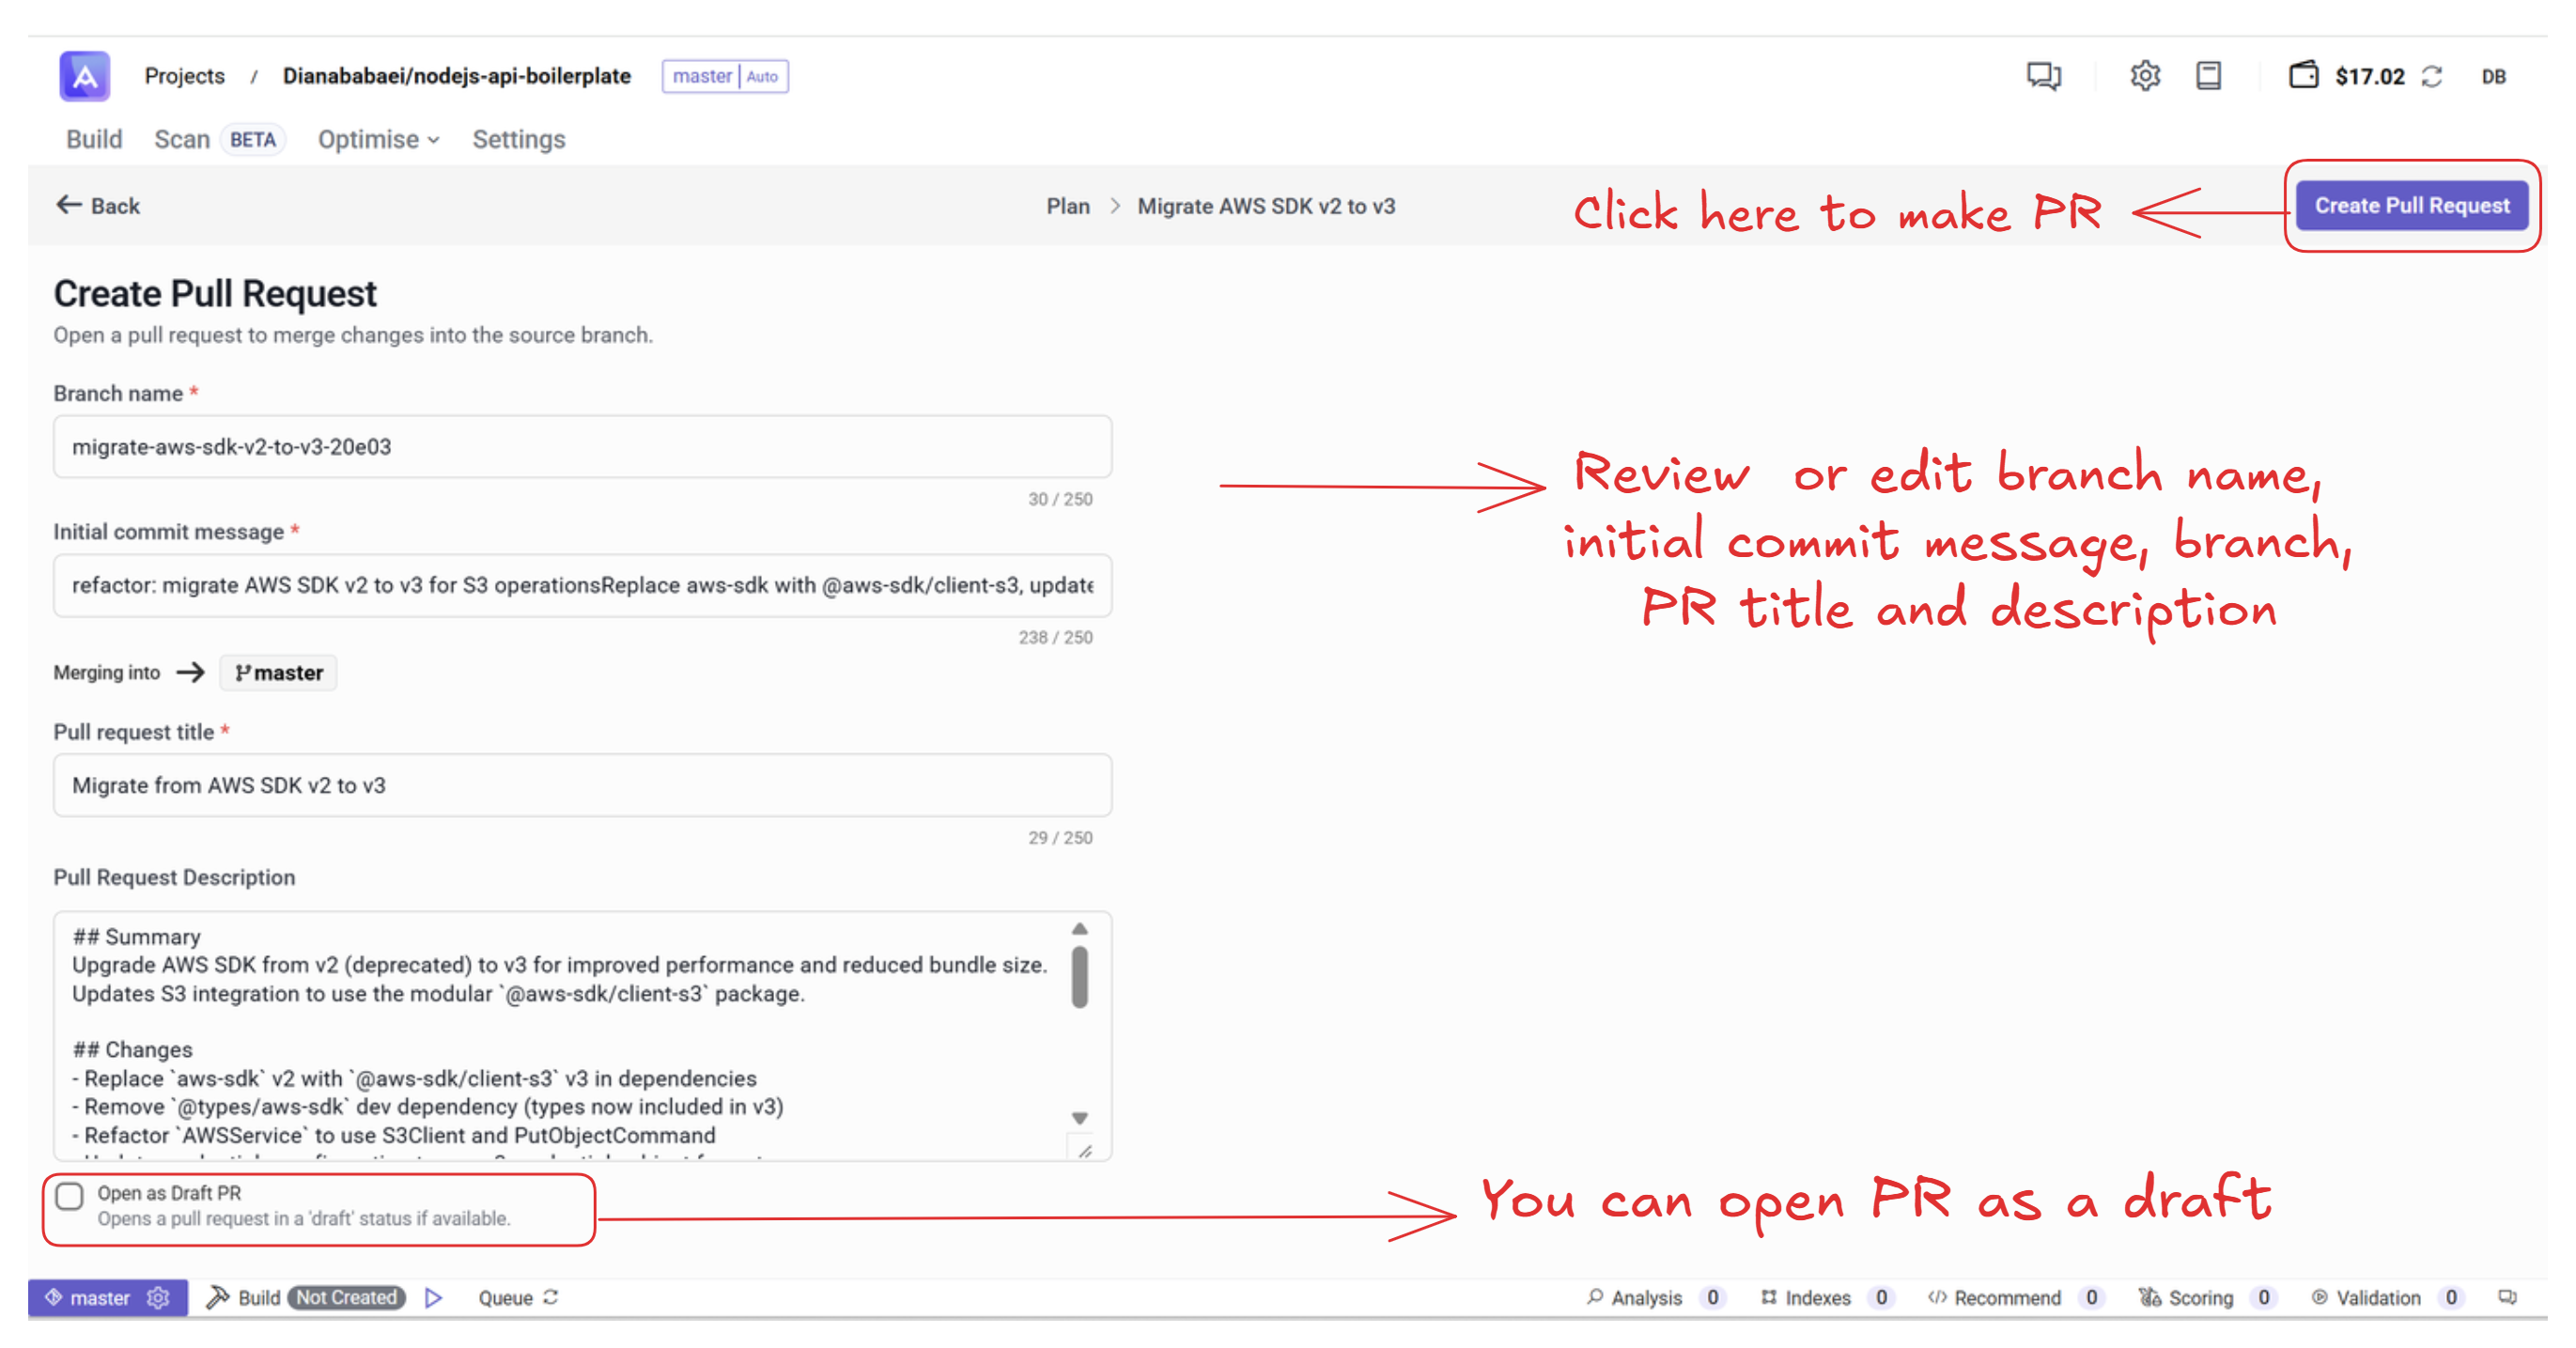Open the DB user avatar menu
This screenshot has height=1348, width=2576.
tap(2494, 75)
